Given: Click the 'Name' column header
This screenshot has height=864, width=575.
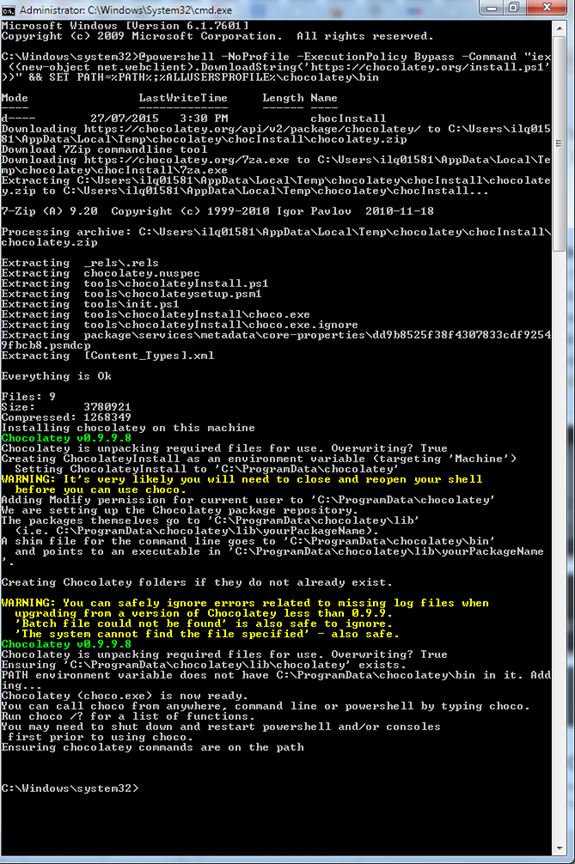Looking at the screenshot, I should point(324,98).
